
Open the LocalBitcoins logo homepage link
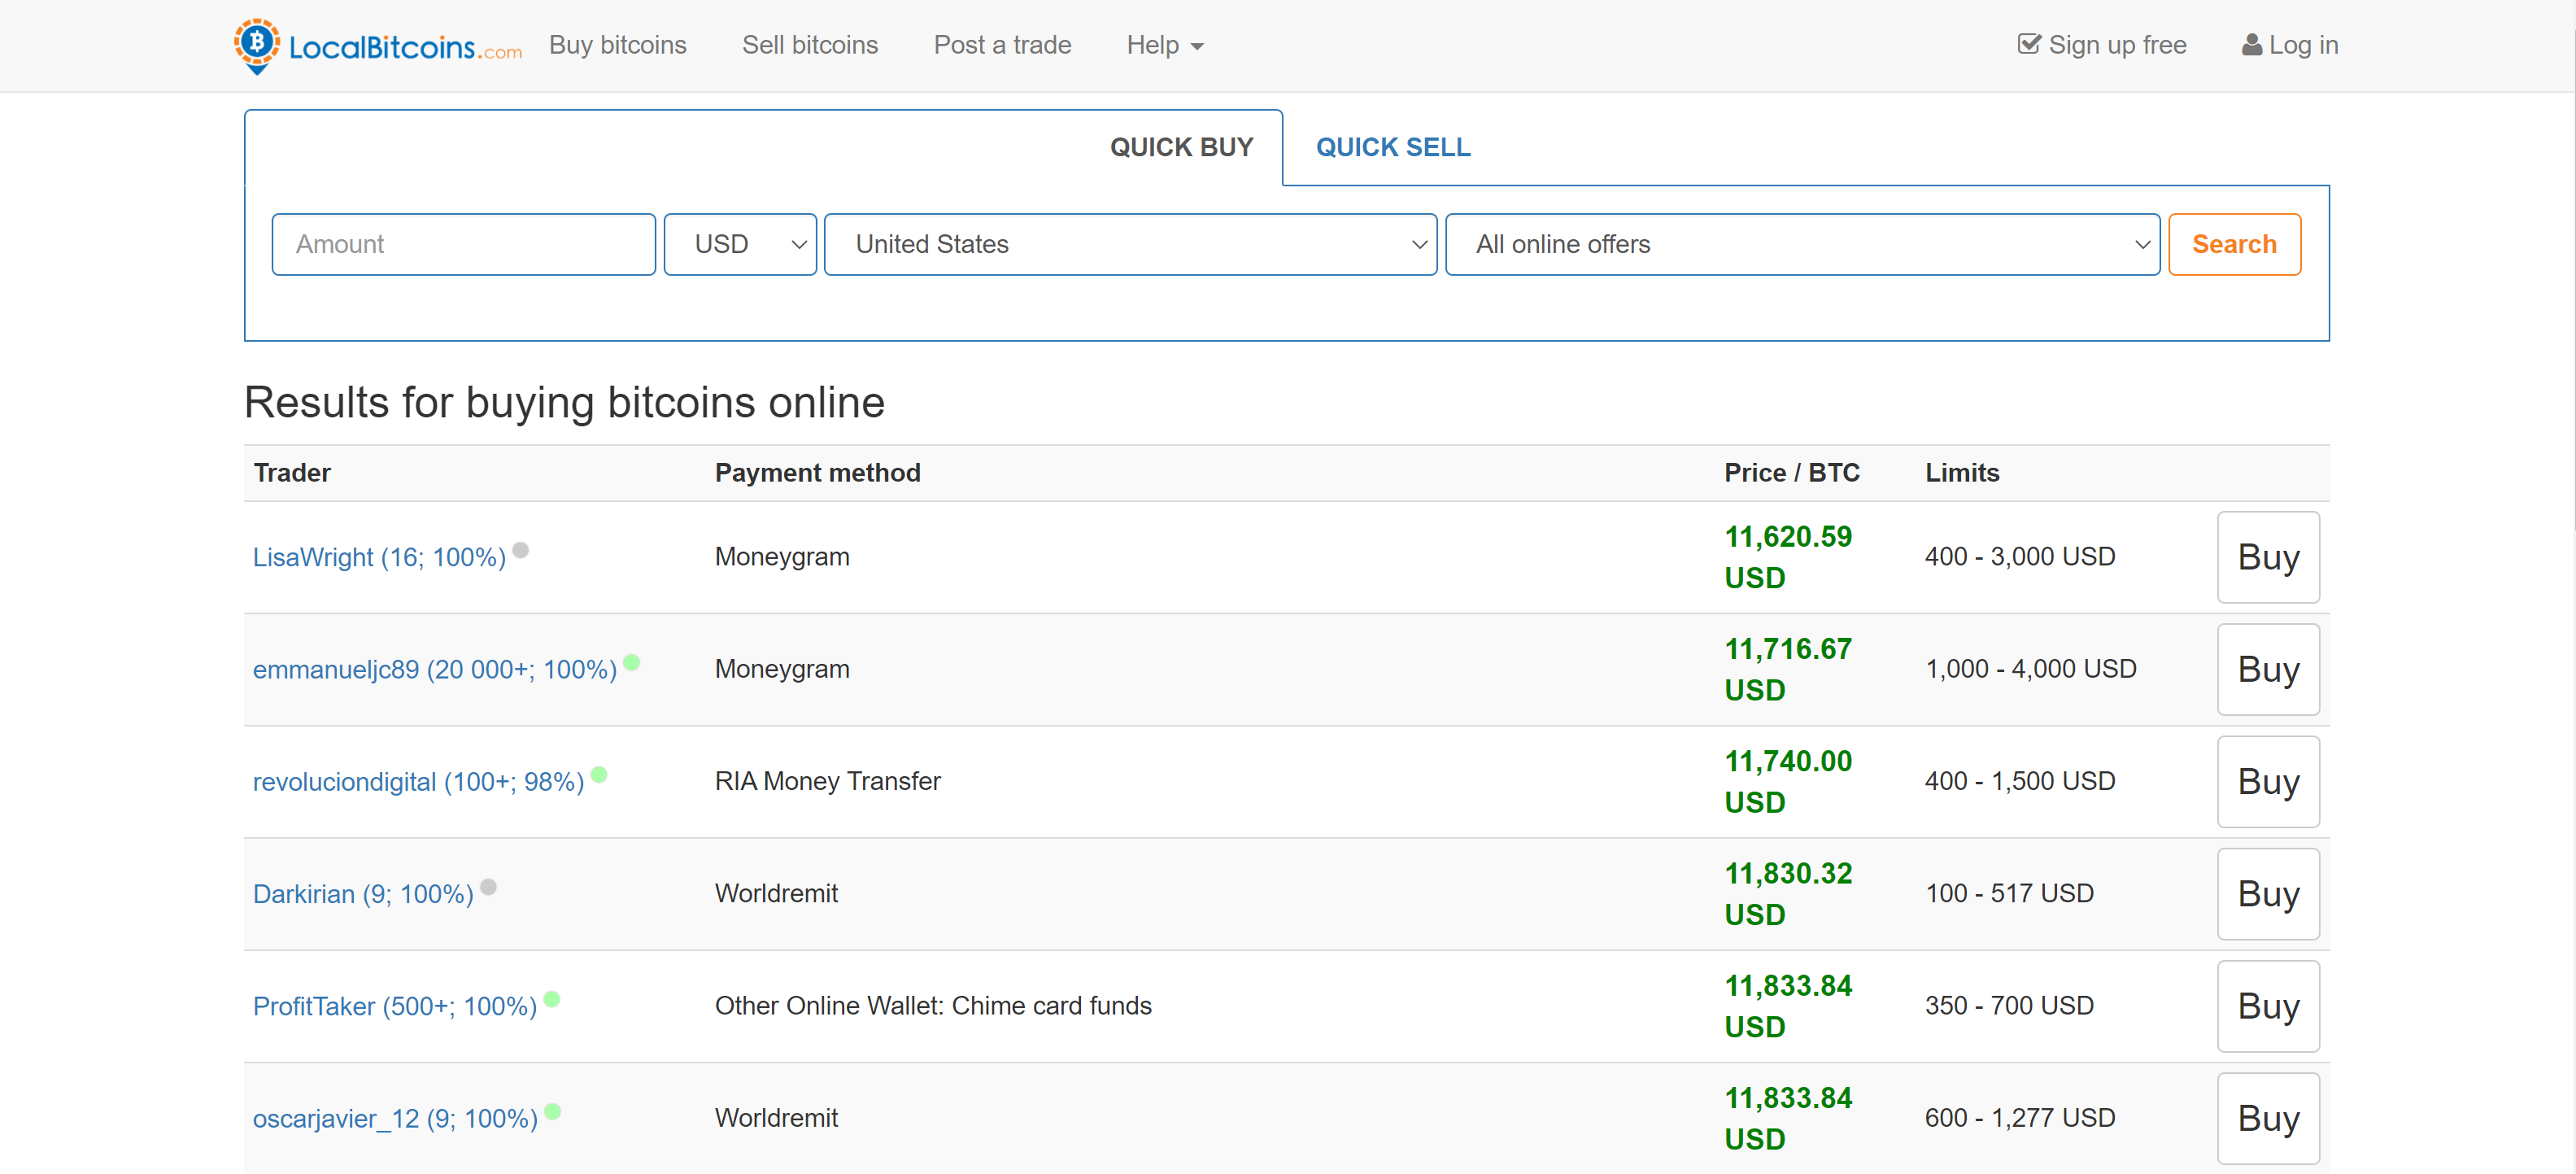(377, 46)
